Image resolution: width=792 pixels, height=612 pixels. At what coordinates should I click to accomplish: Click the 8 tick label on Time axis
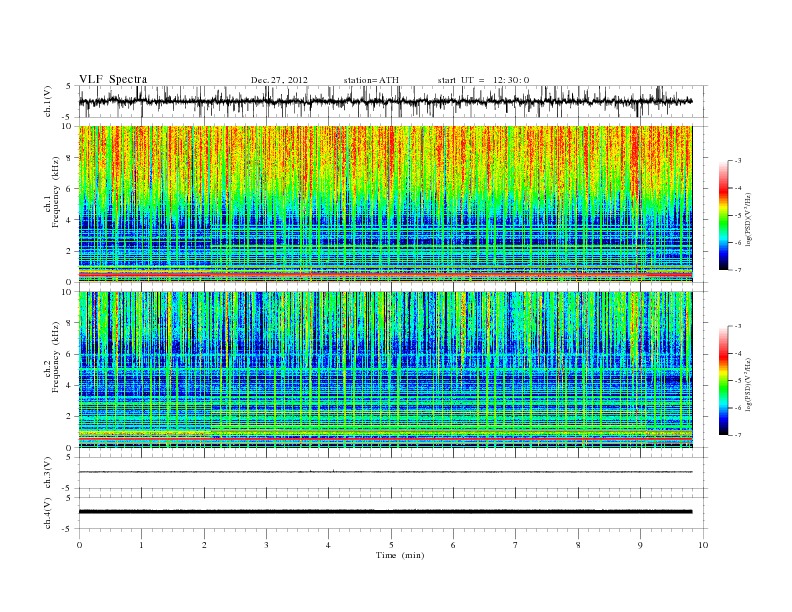coord(578,545)
